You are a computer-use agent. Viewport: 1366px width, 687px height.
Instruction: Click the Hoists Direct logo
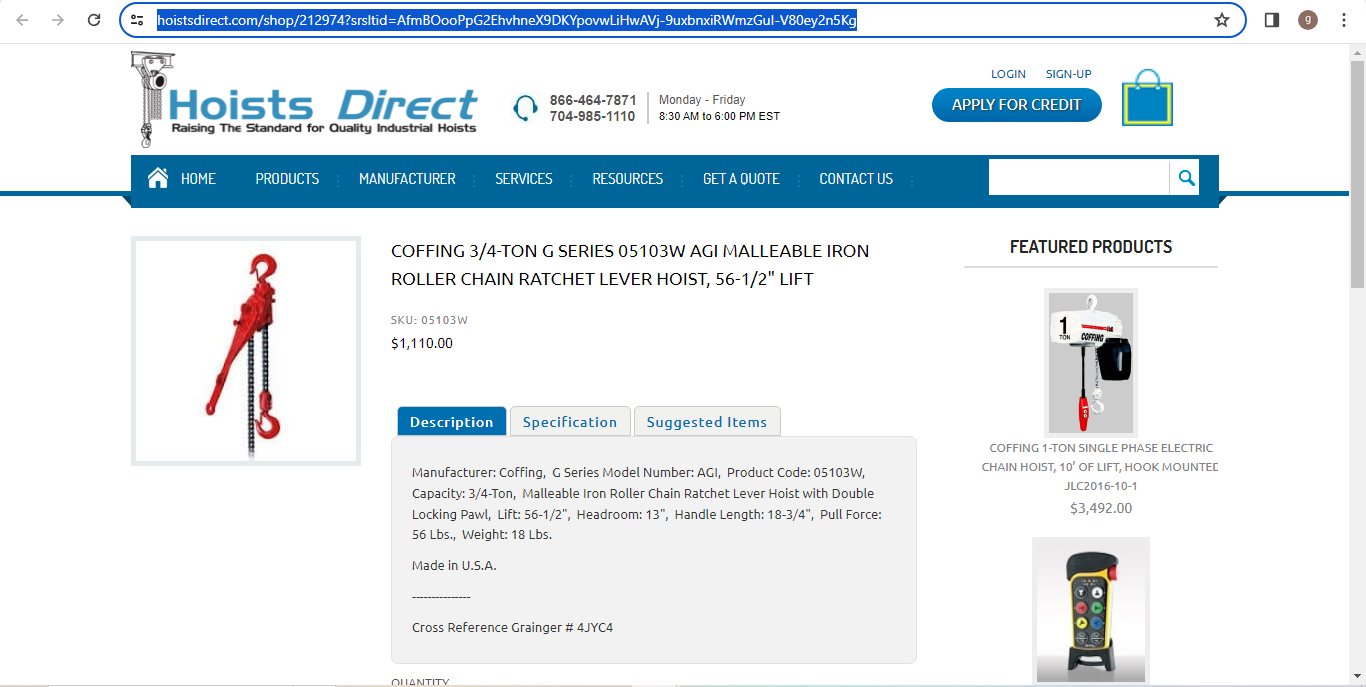pos(304,100)
